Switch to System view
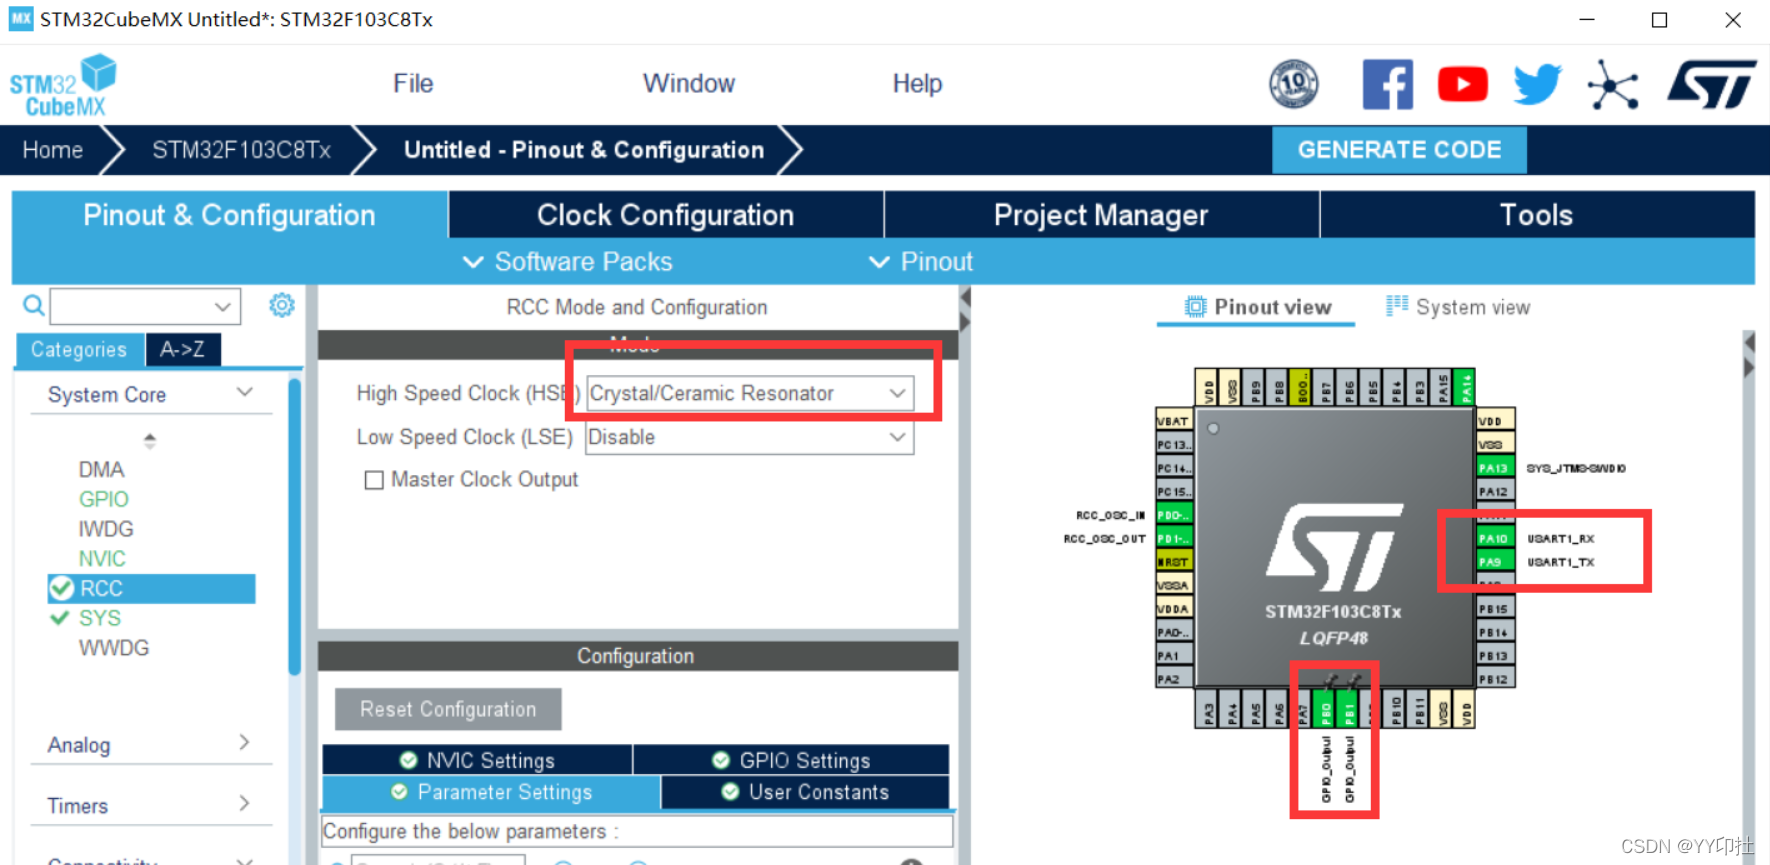Screen dimensions: 1770x865 [x=1458, y=307]
